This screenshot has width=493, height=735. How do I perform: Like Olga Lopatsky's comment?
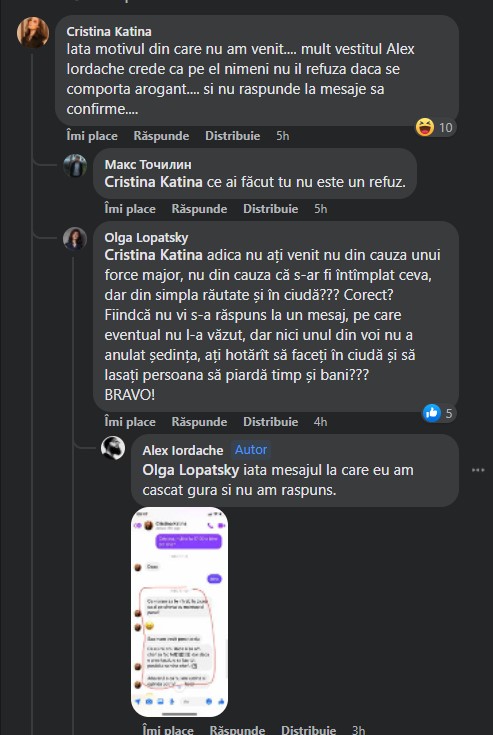(x=130, y=422)
